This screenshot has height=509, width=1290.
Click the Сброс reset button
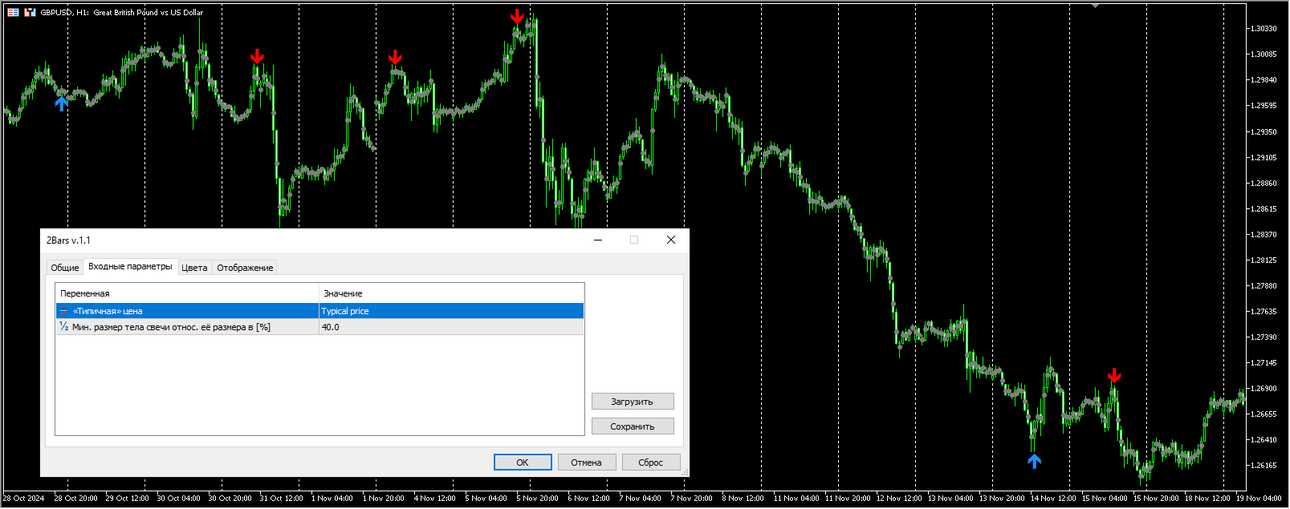click(x=651, y=462)
